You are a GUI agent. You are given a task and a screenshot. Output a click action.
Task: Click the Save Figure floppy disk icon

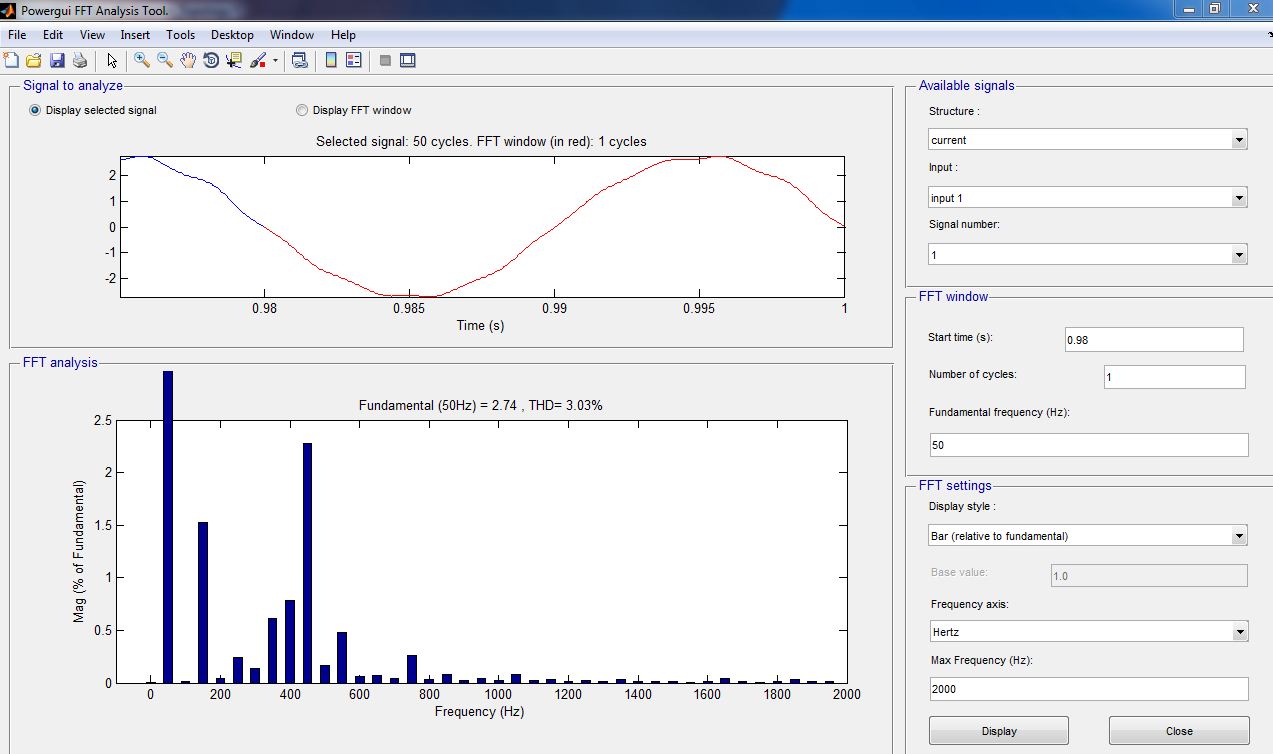coord(56,61)
